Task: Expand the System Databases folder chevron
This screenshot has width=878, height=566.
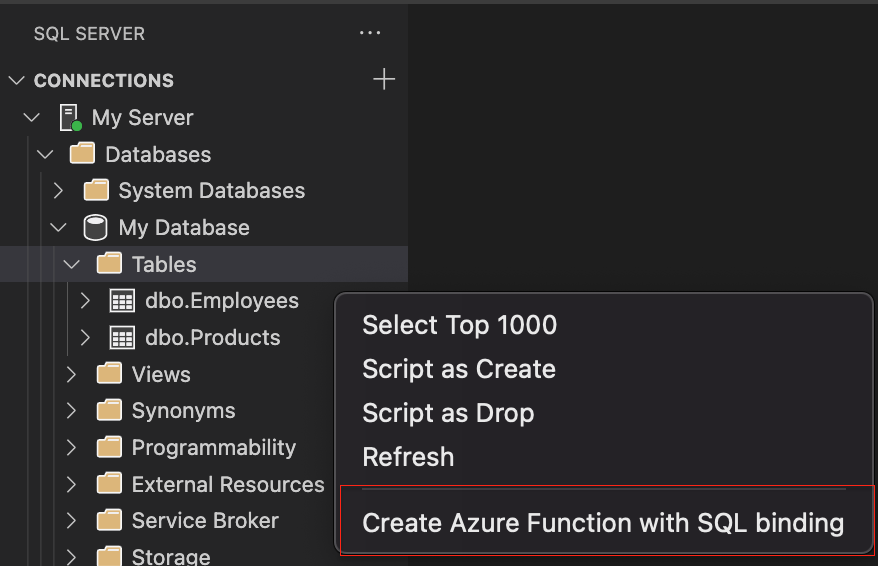Action: tap(58, 191)
